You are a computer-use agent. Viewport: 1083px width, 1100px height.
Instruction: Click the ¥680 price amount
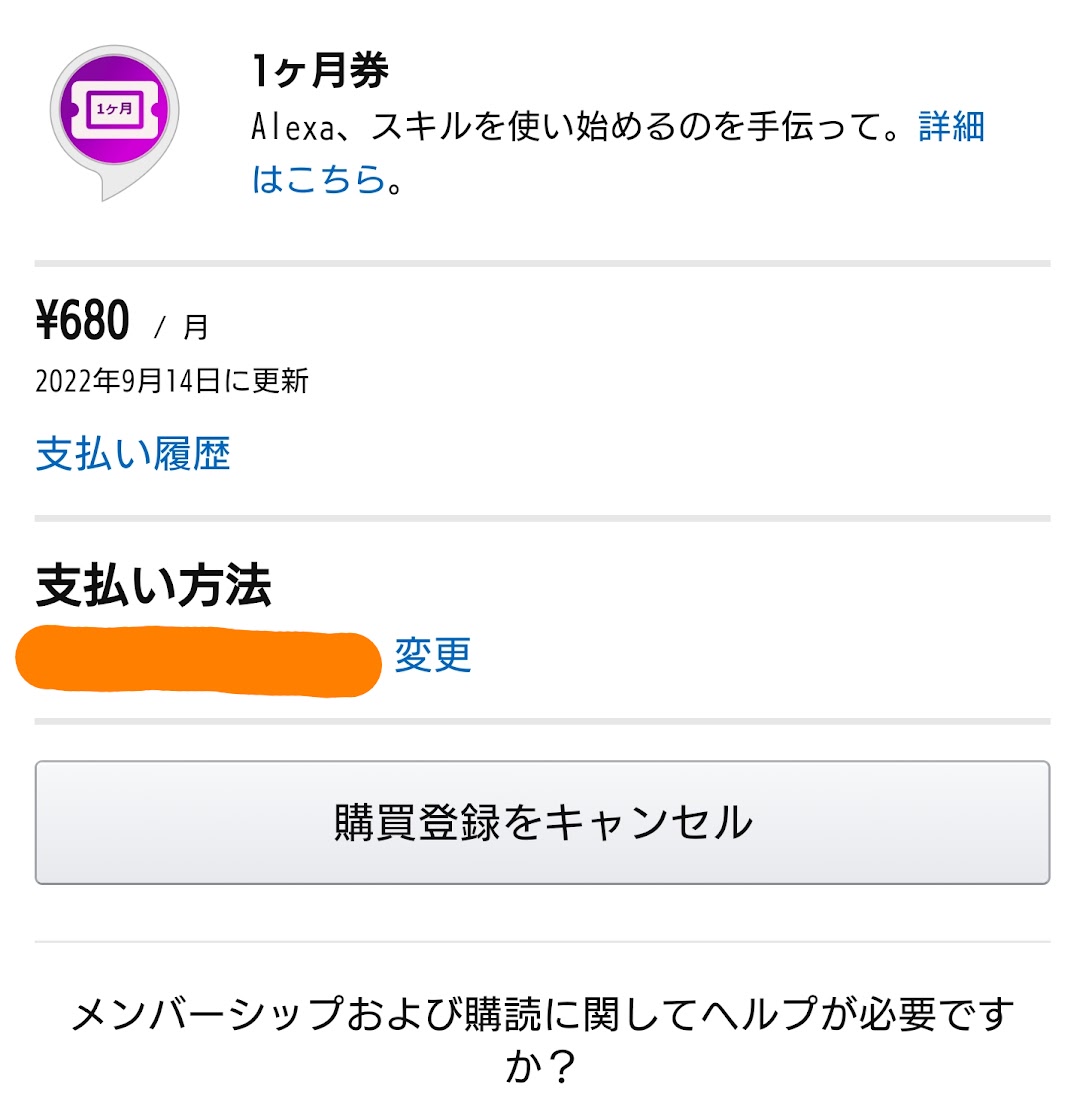click(x=83, y=321)
